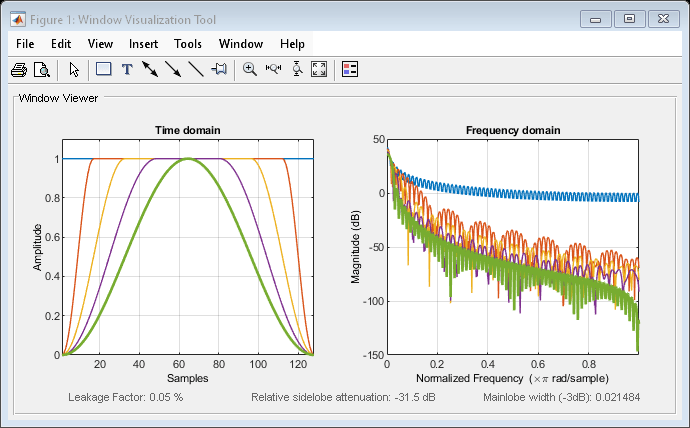Click the pin to axes icon

(x=219, y=69)
